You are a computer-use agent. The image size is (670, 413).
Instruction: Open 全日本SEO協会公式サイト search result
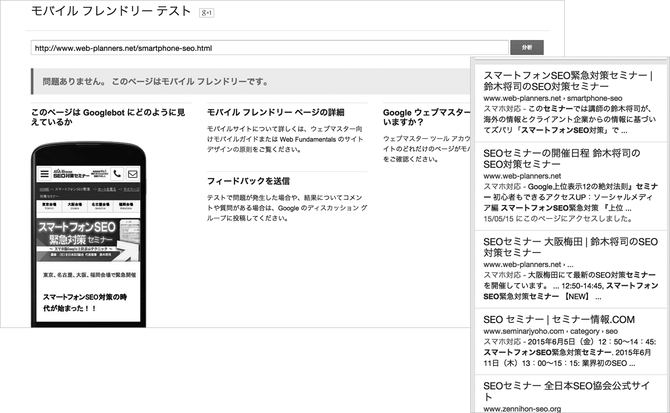(x=567, y=385)
